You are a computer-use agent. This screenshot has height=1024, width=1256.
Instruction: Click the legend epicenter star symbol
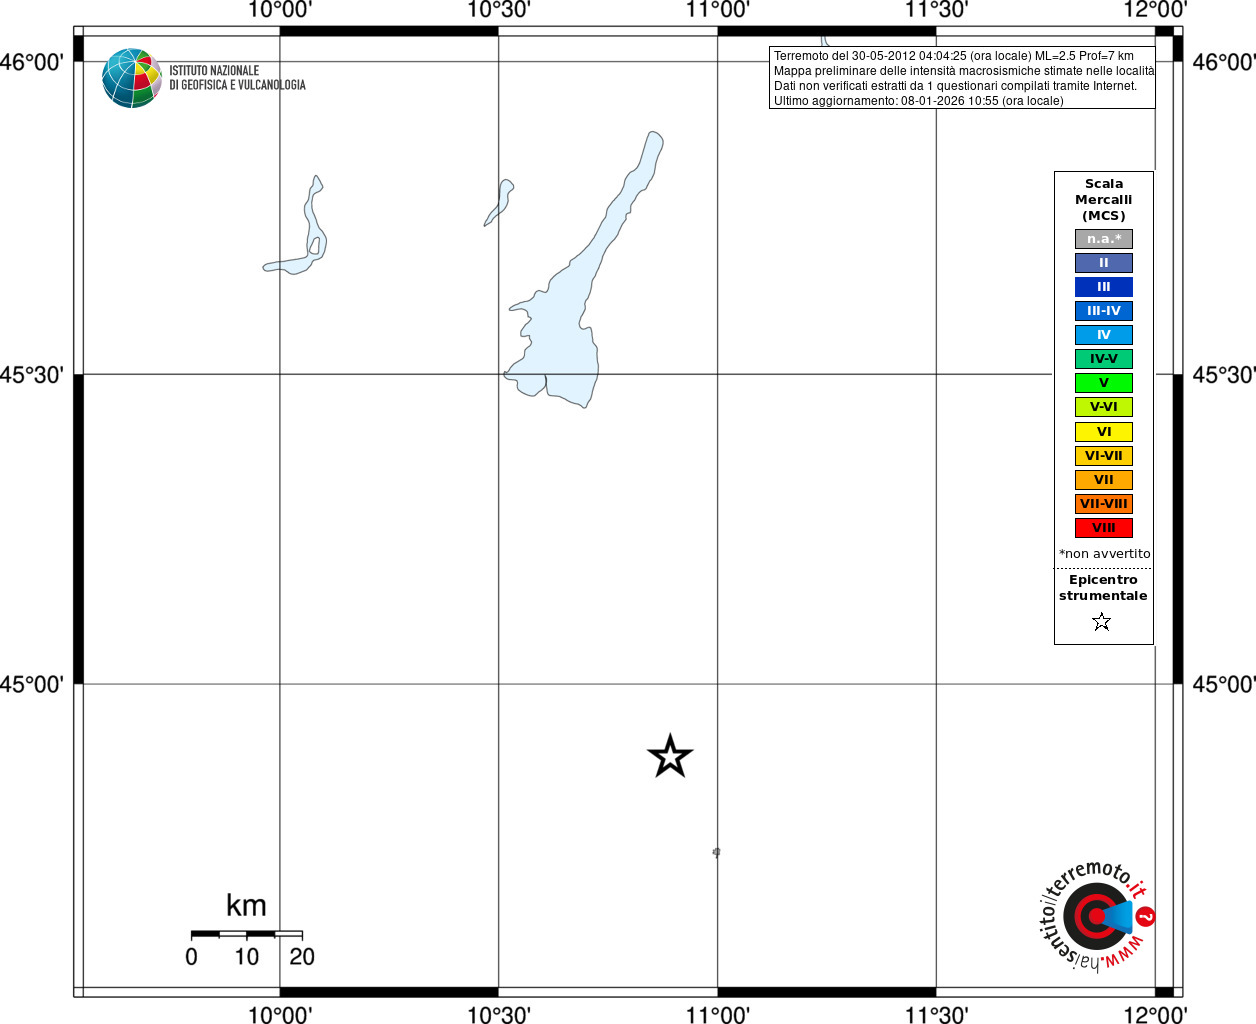pyautogui.click(x=1102, y=622)
